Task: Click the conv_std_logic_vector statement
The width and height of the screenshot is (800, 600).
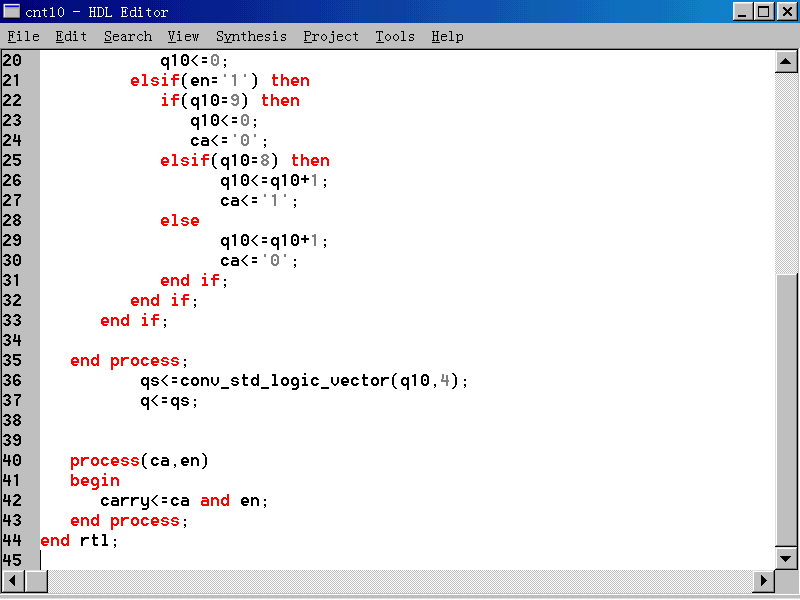Action: pos(305,381)
